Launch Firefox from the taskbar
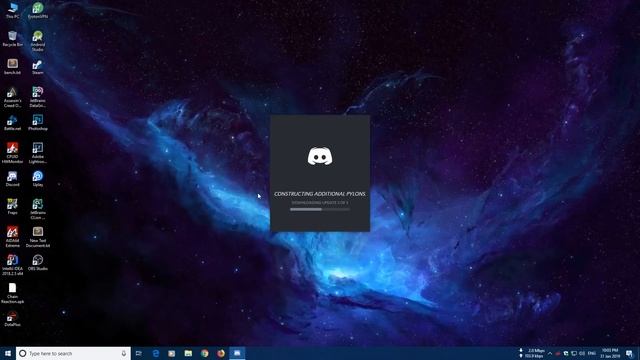 click(x=221, y=353)
